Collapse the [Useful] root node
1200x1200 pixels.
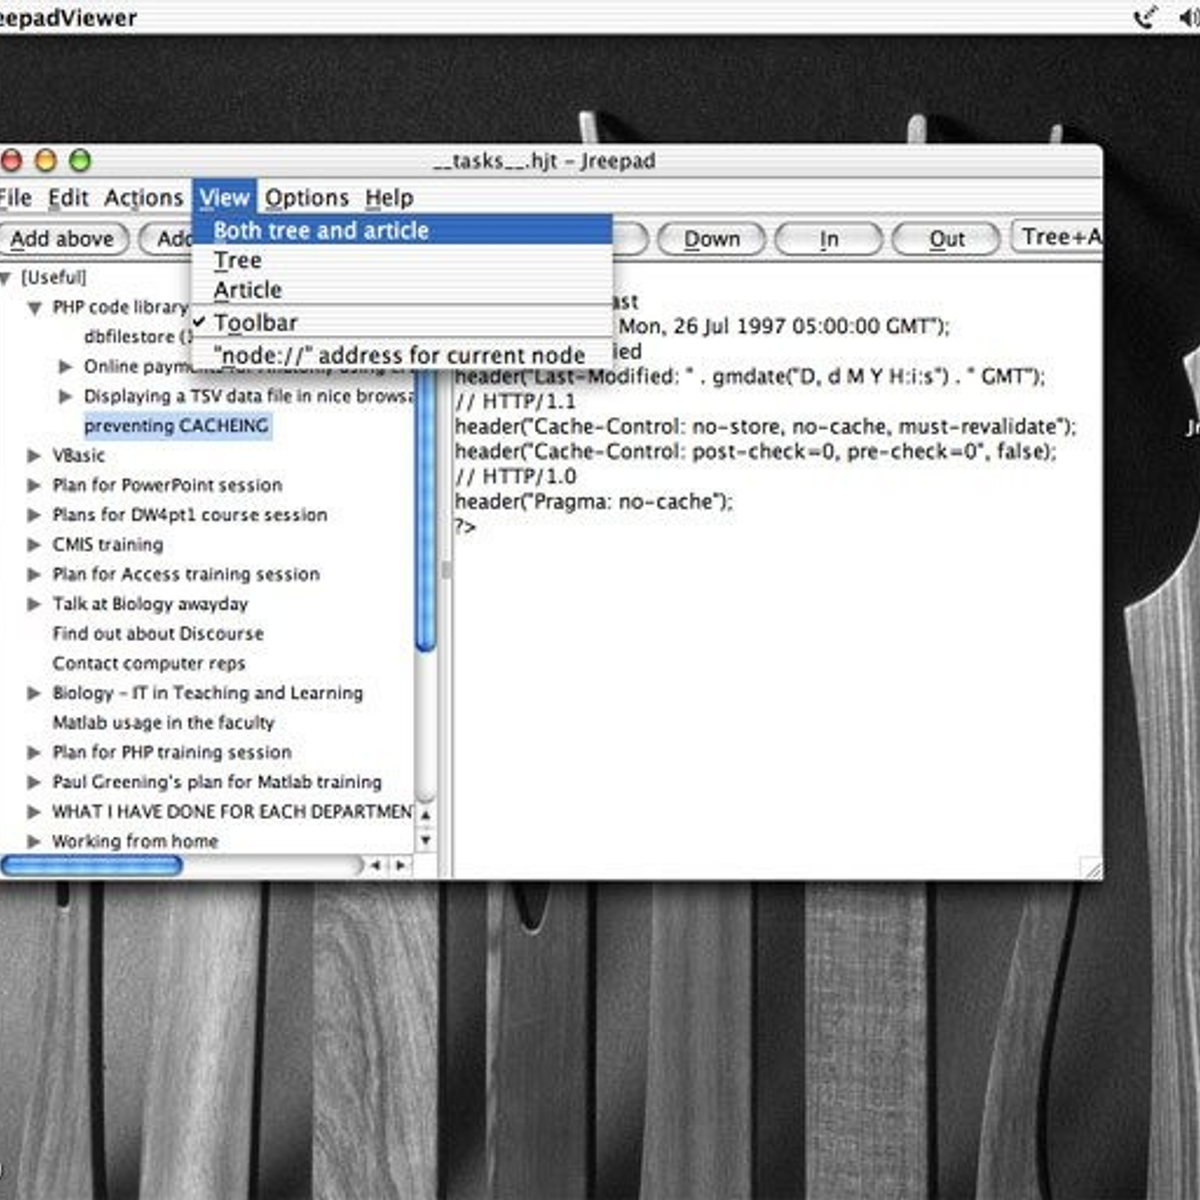coord(6,278)
